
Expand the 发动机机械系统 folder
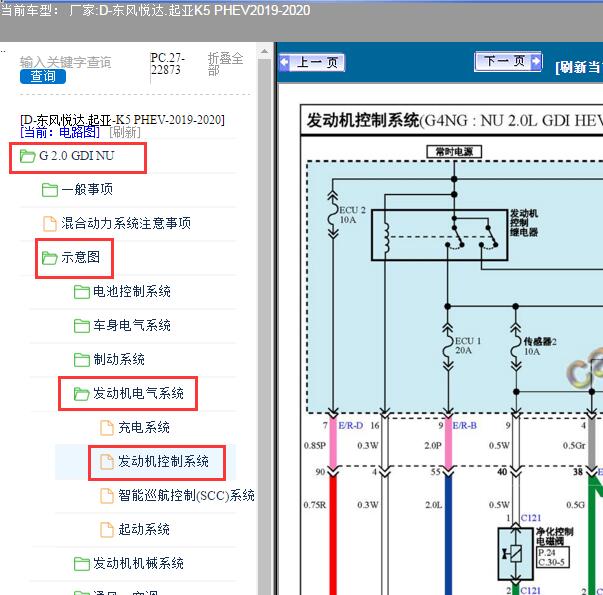tap(138, 563)
